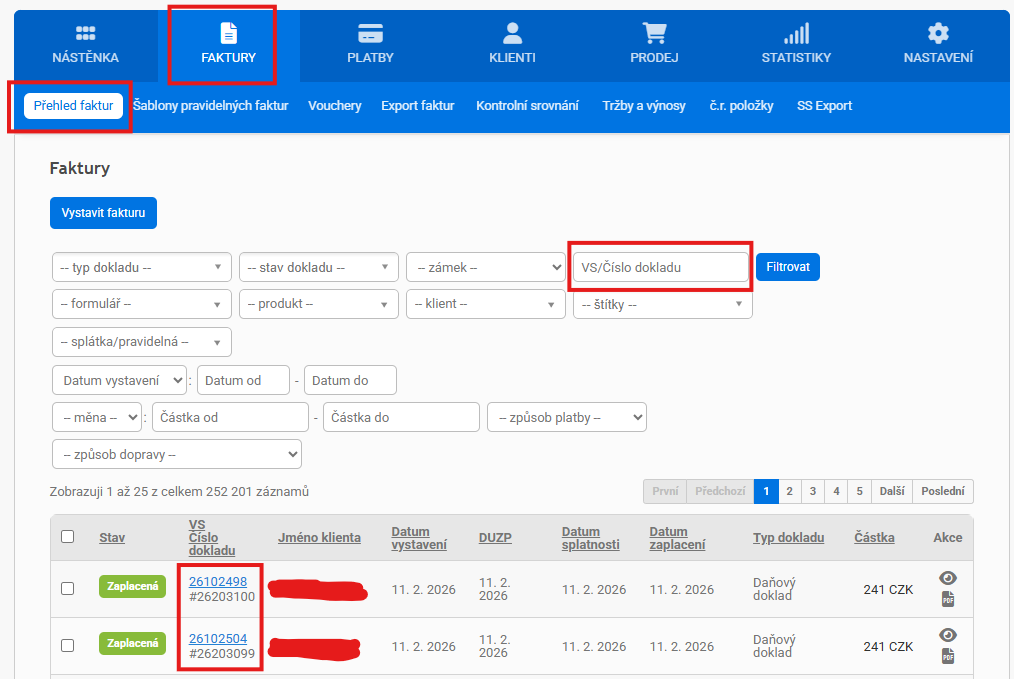Open the 'Datum vystavení' date type dropdown
The image size is (1014, 679).
tap(120, 380)
